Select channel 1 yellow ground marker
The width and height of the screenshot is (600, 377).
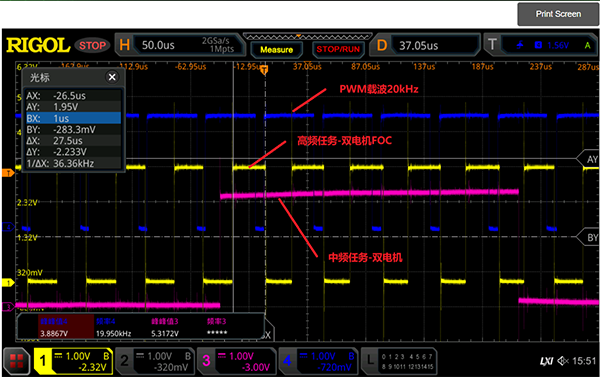pos(8,283)
